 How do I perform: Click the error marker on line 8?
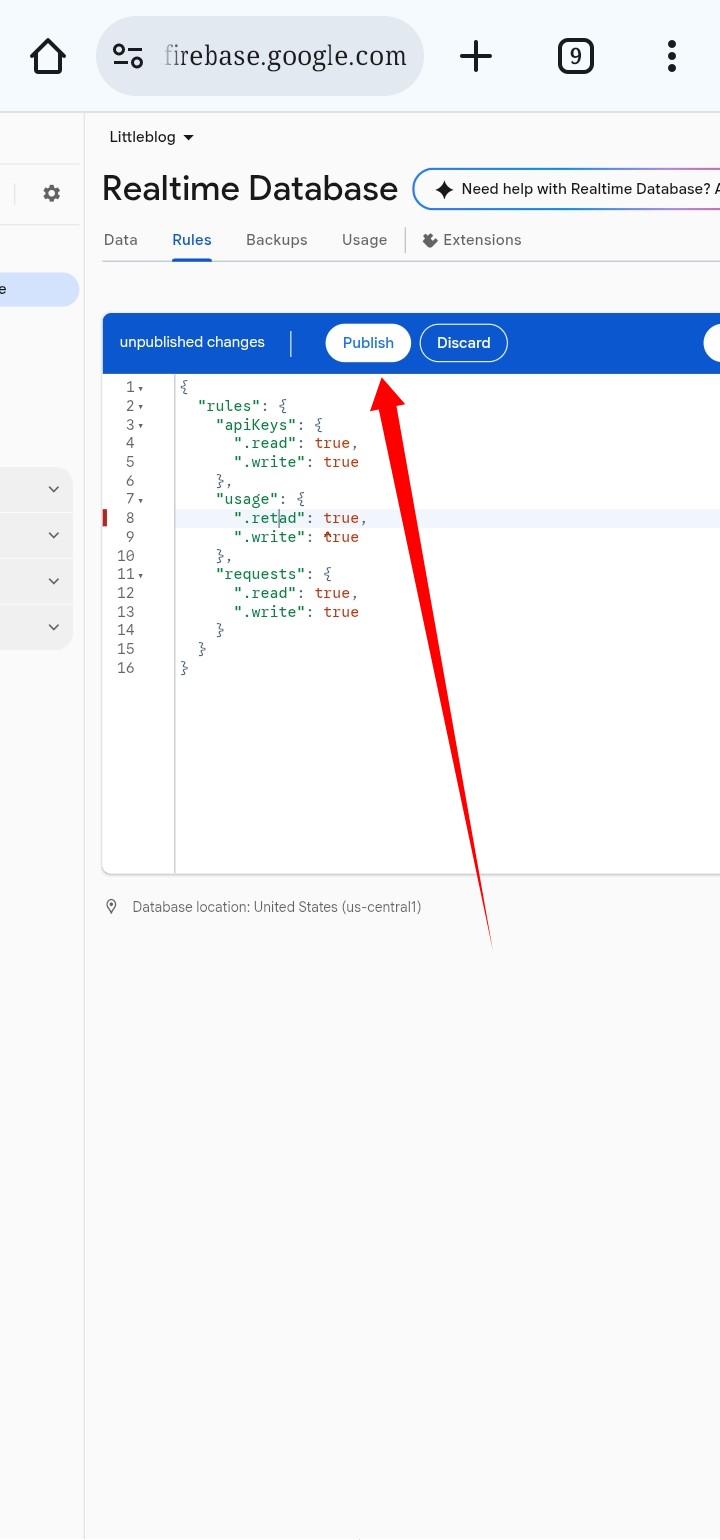pos(104,518)
